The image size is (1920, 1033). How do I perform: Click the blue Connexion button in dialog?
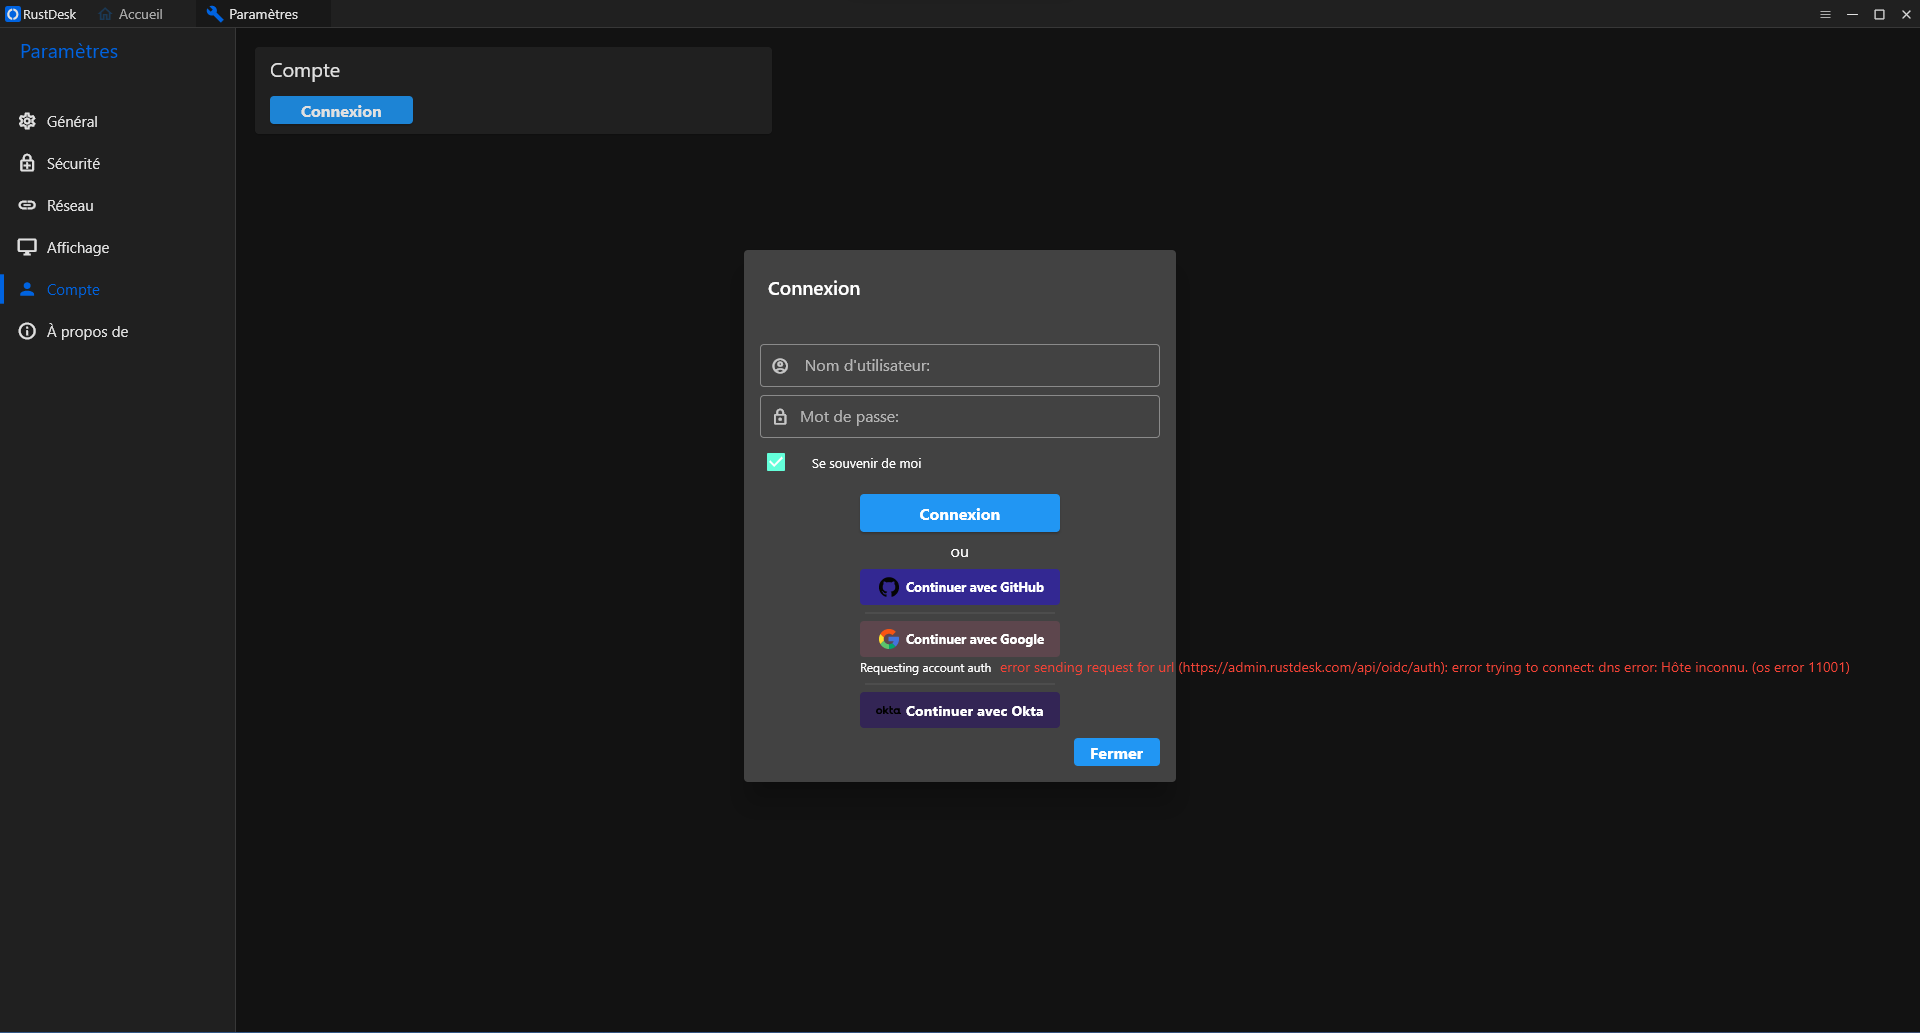(x=959, y=514)
